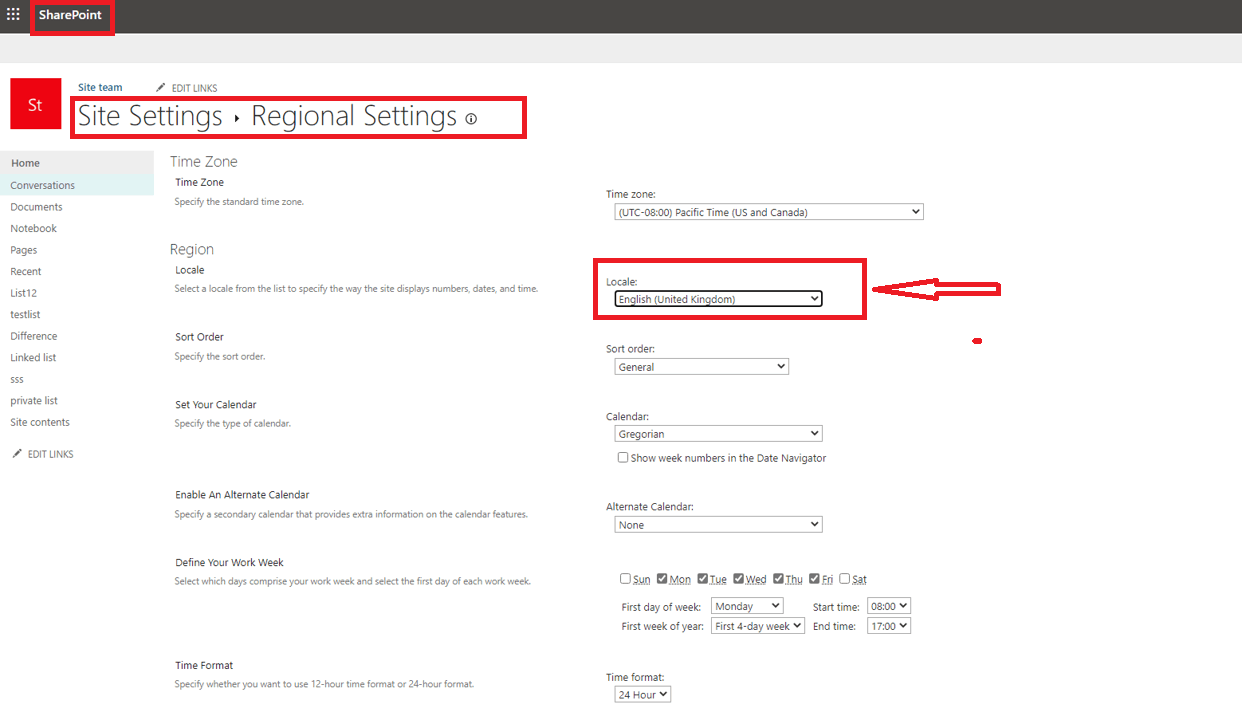The width and height of the screenshot is (1242, 720).
Task: Open First day of week dropdown
Action: click(x=747, y=606)
